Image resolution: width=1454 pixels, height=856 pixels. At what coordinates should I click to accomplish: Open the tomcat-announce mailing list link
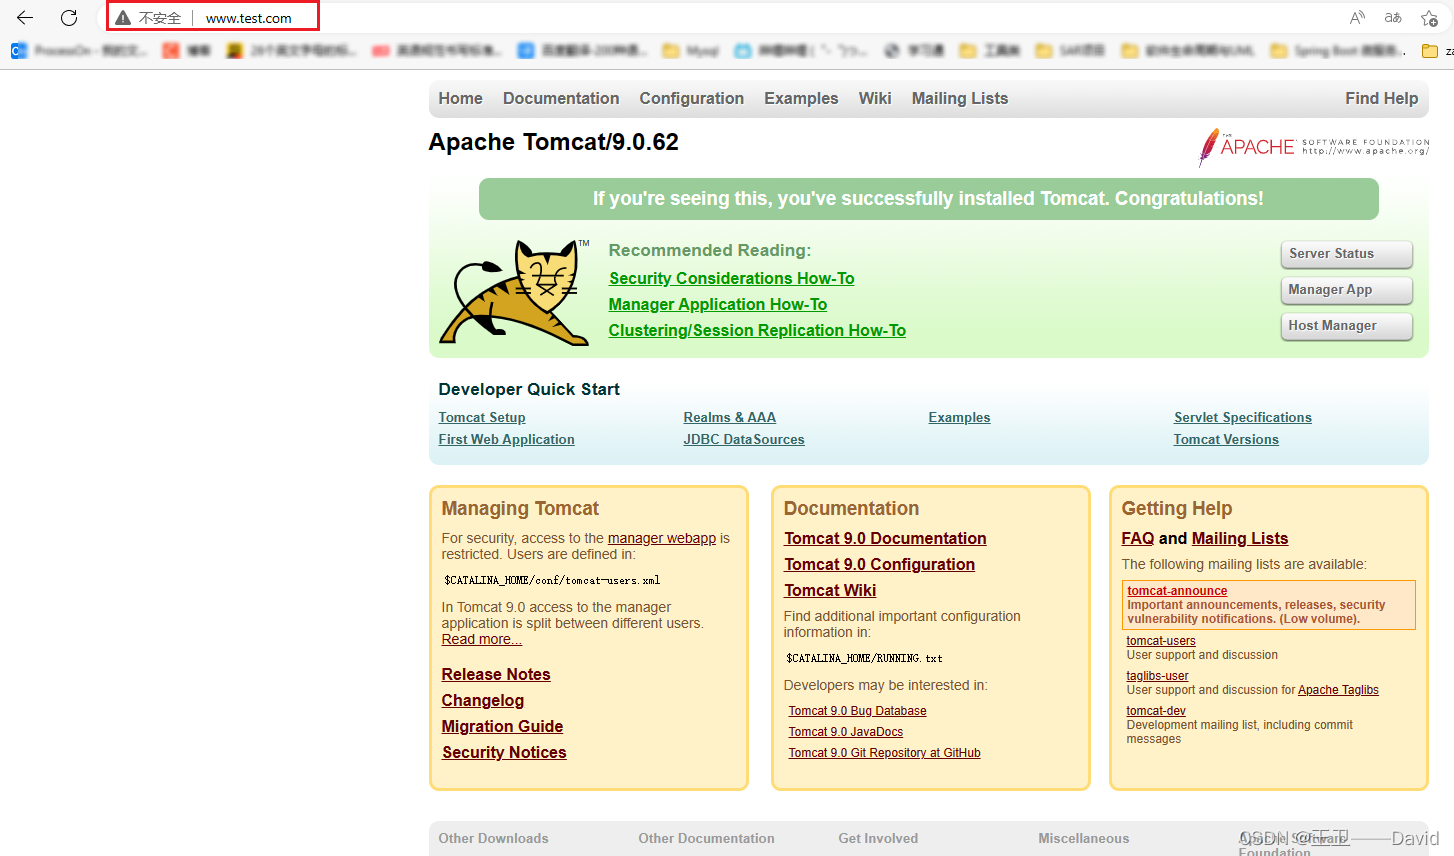[1177, 591]
